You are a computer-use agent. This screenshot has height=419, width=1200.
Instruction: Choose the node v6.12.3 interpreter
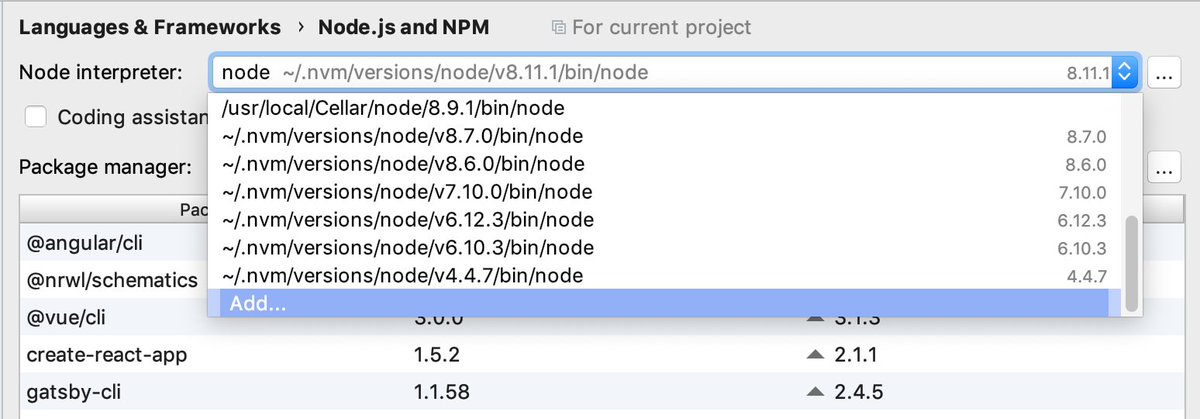658,219
